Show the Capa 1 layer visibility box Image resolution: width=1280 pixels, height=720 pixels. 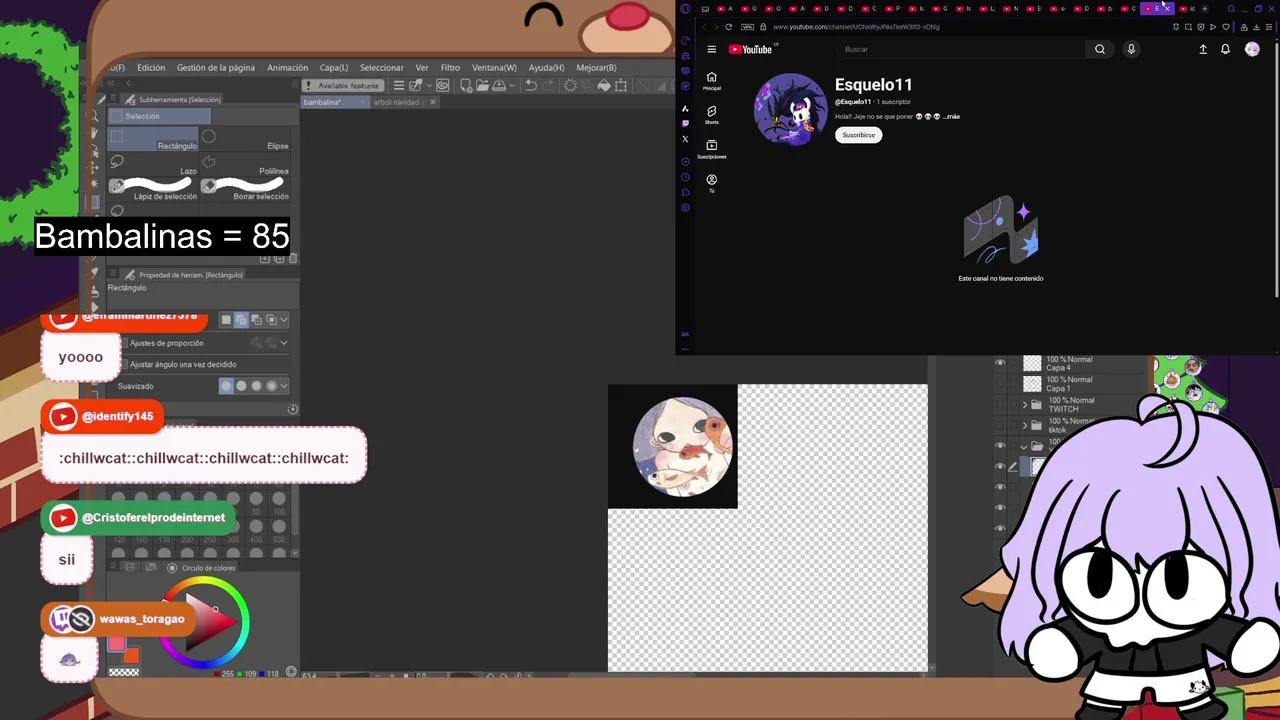pos(1000,384)
